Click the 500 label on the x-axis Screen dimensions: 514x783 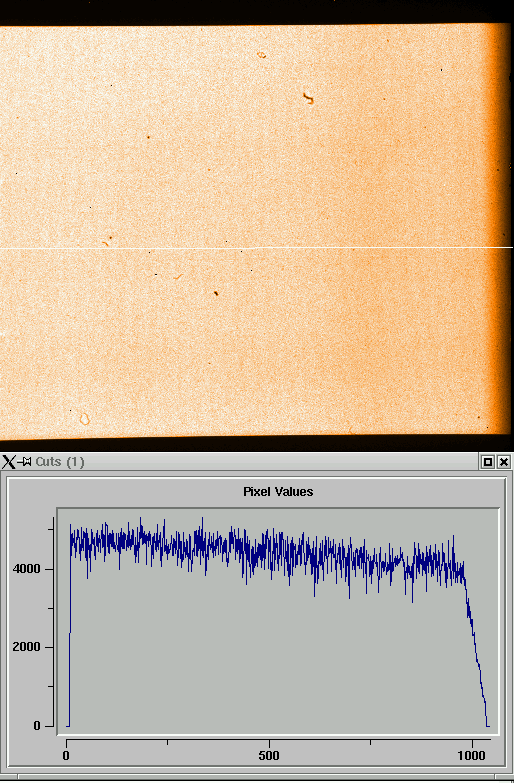tap(269, 756)
